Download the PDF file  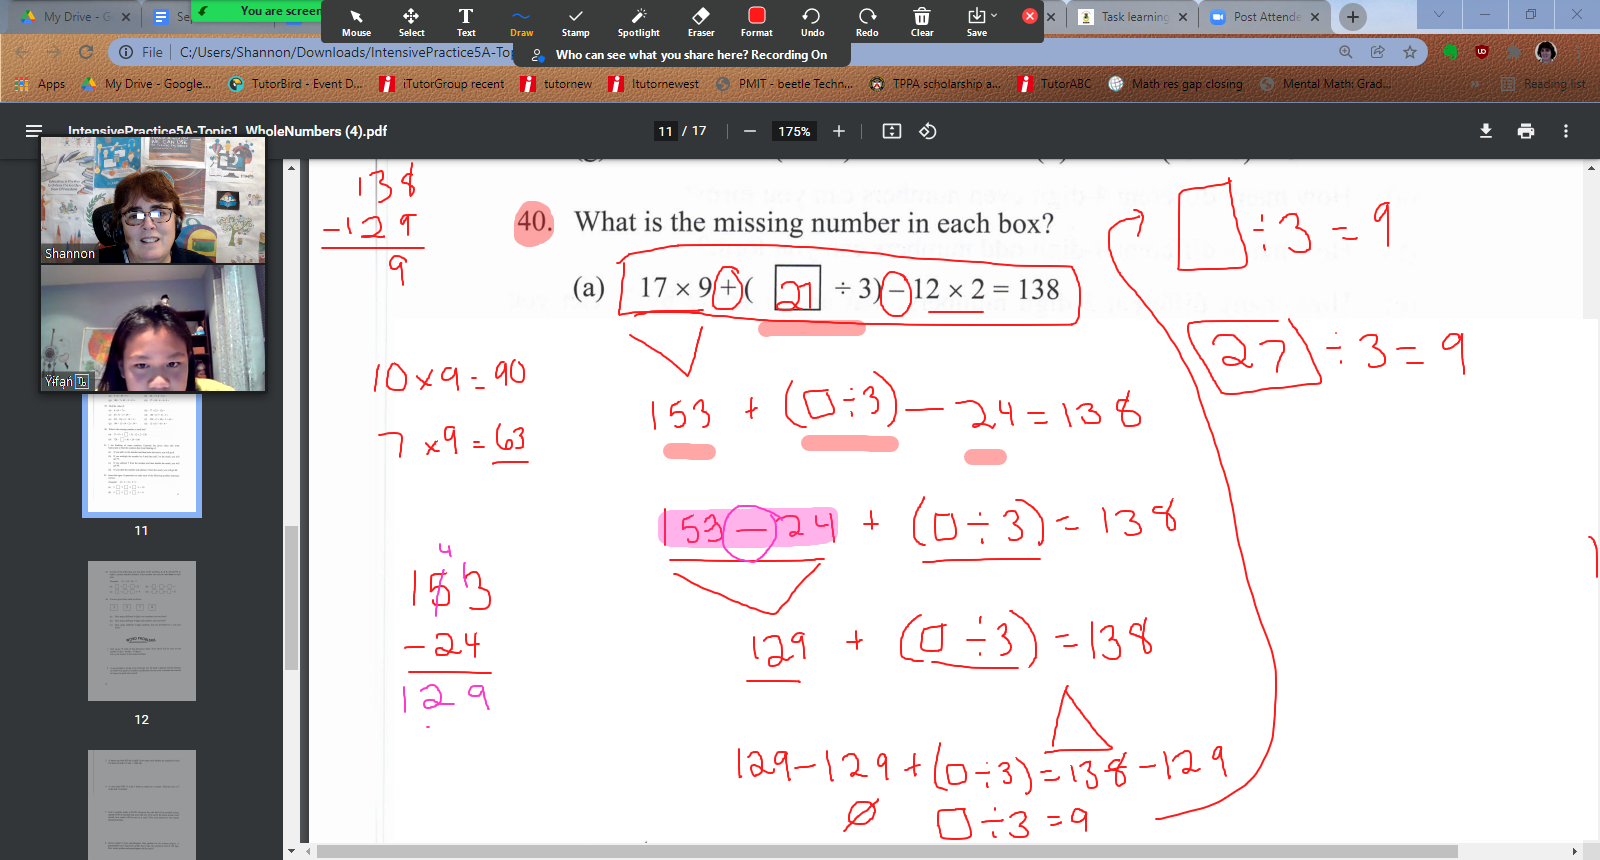click(1486, 131)
